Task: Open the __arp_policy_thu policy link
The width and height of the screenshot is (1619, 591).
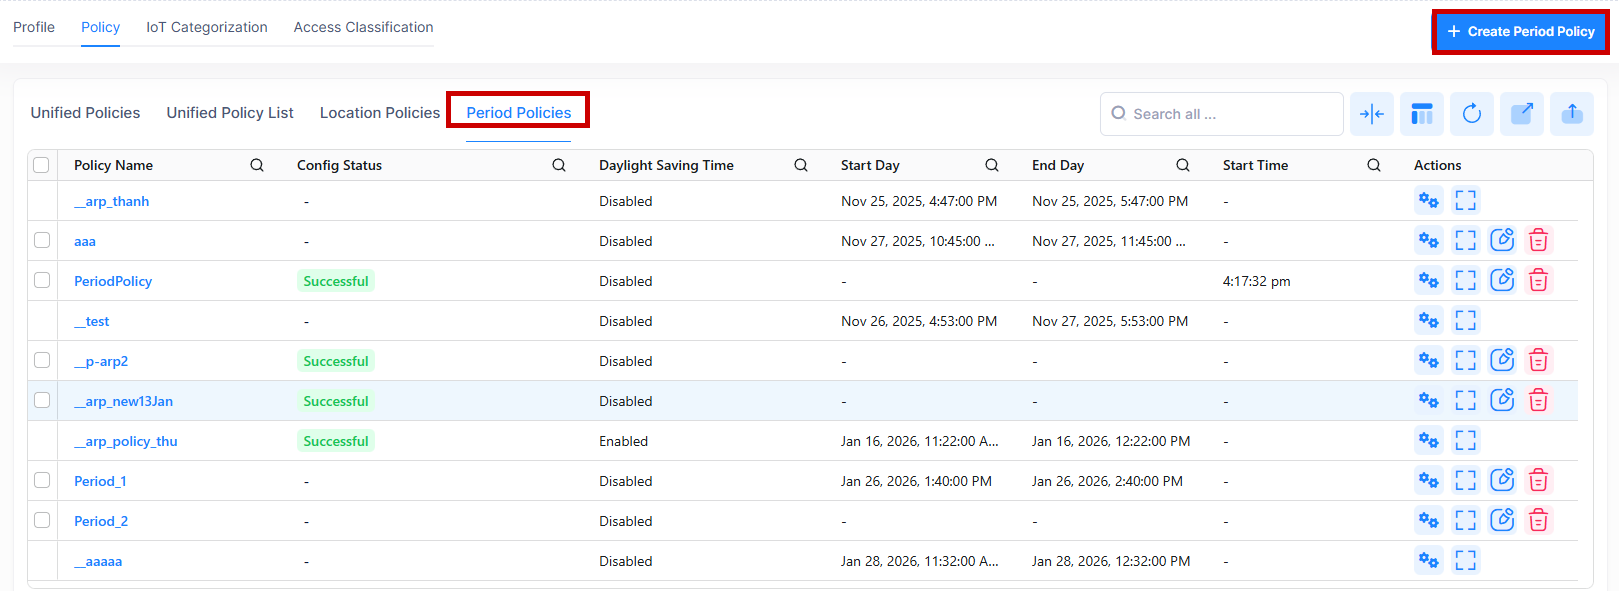Action: coord(126,441)
